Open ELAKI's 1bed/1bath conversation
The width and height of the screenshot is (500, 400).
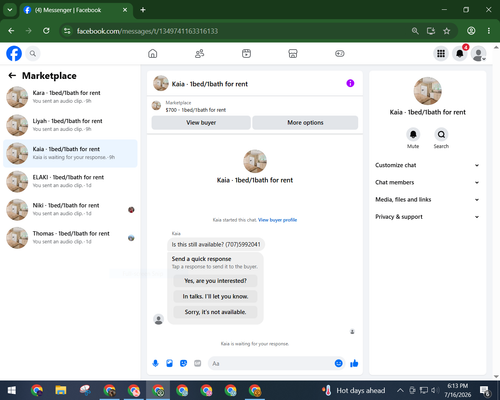[x=70, y=181]
